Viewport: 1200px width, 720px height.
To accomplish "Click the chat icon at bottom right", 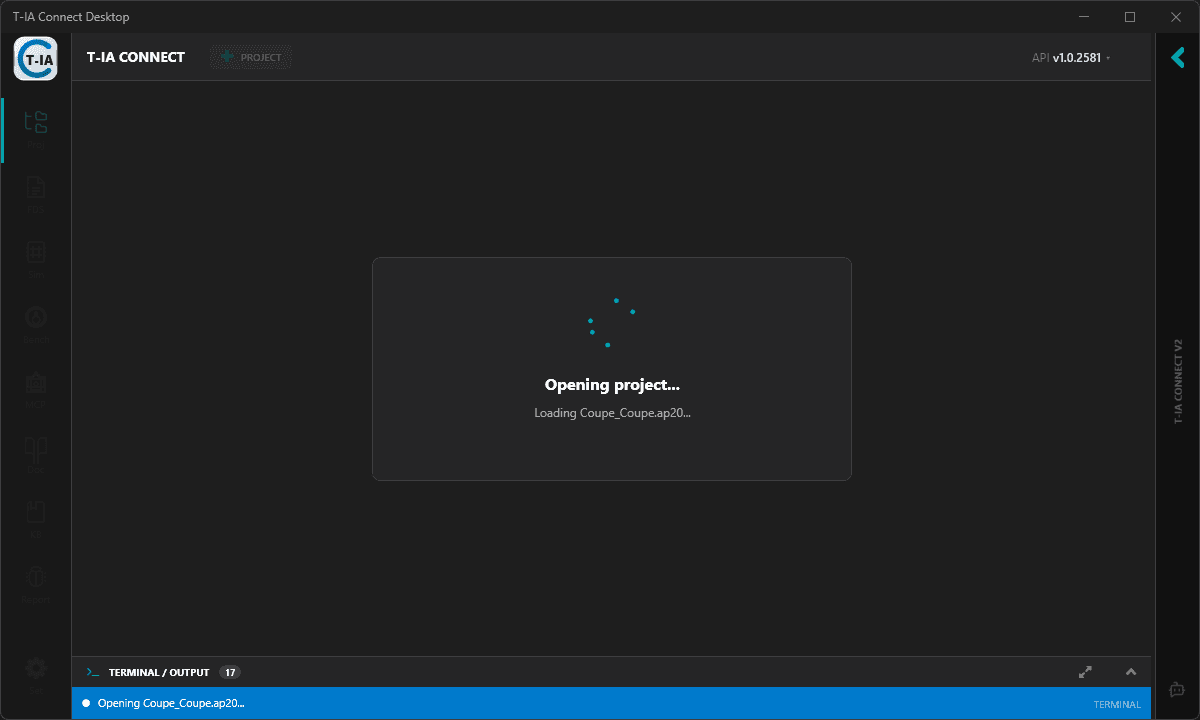I will (x=1176, y=689).
